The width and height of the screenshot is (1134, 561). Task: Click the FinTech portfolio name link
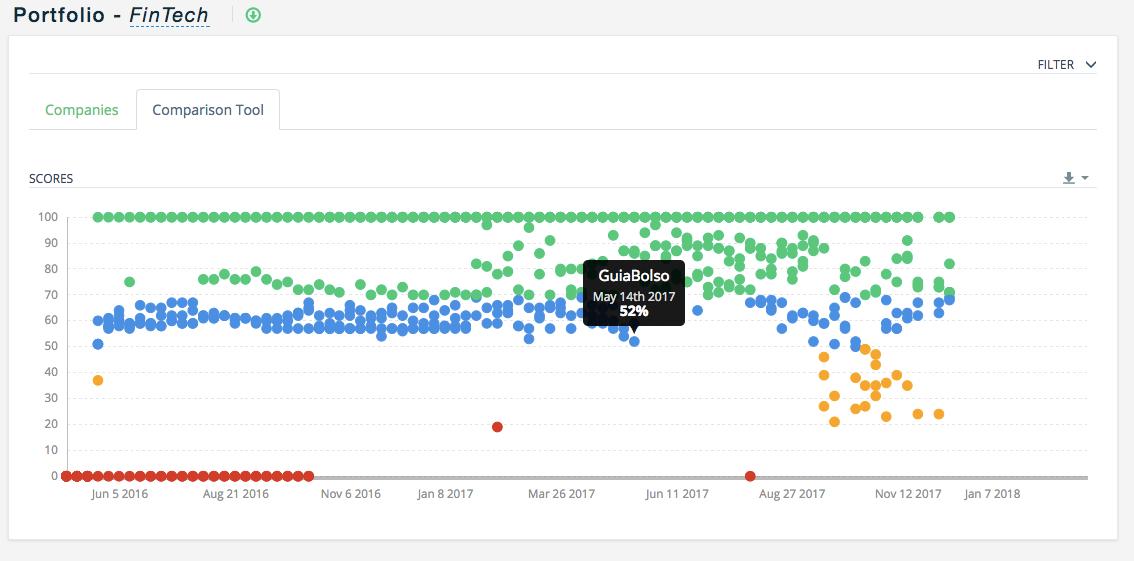(x=170, y=15)
